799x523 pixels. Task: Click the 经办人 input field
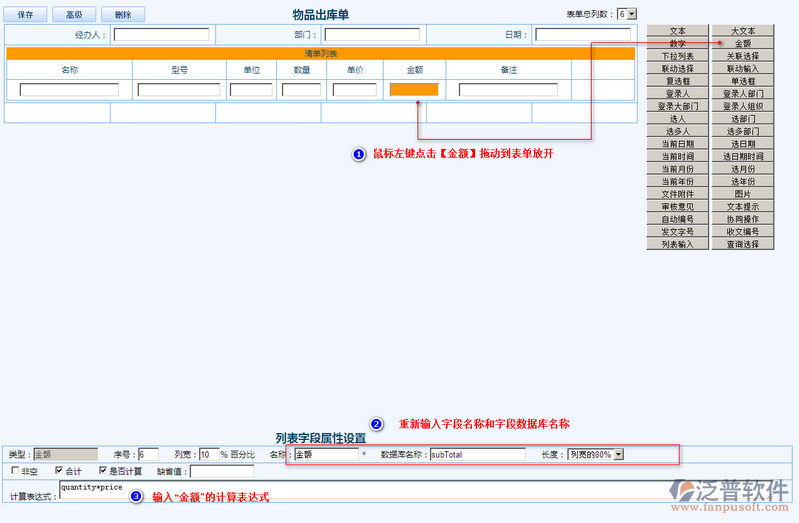(161, 35)
